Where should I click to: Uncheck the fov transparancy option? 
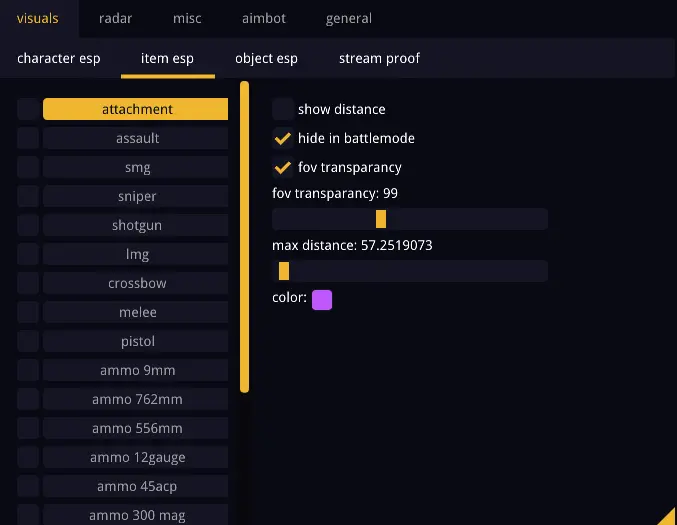click(283, 167)
